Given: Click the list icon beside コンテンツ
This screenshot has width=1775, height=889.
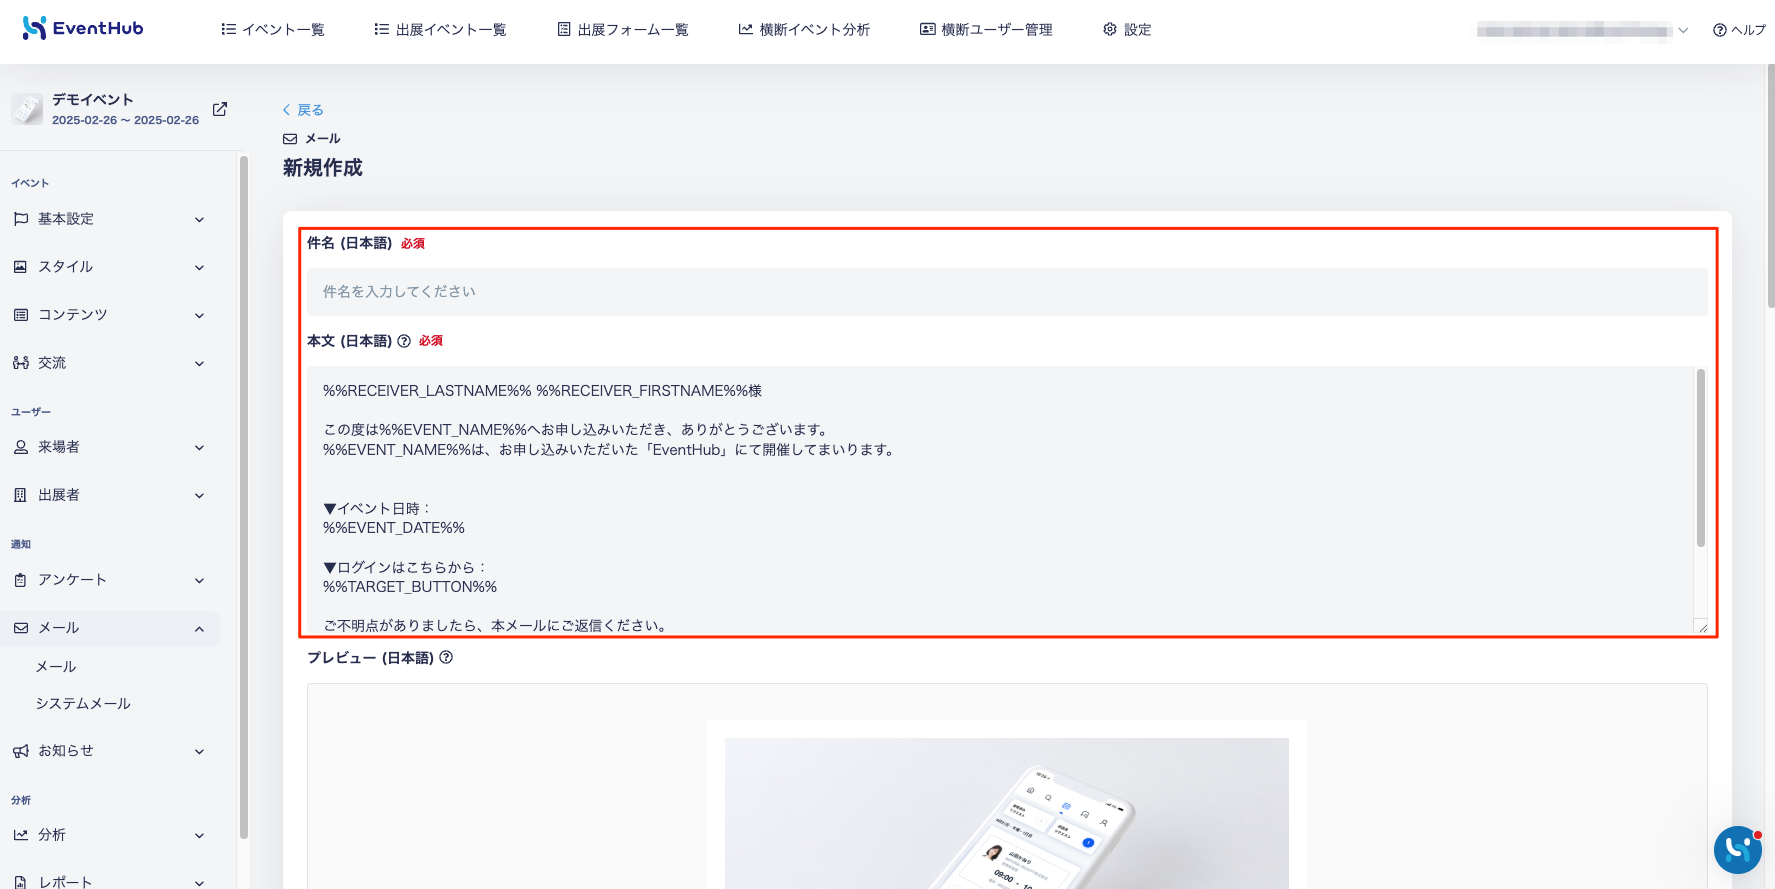Looking at the screenshot, I should [x=21, y=315].
